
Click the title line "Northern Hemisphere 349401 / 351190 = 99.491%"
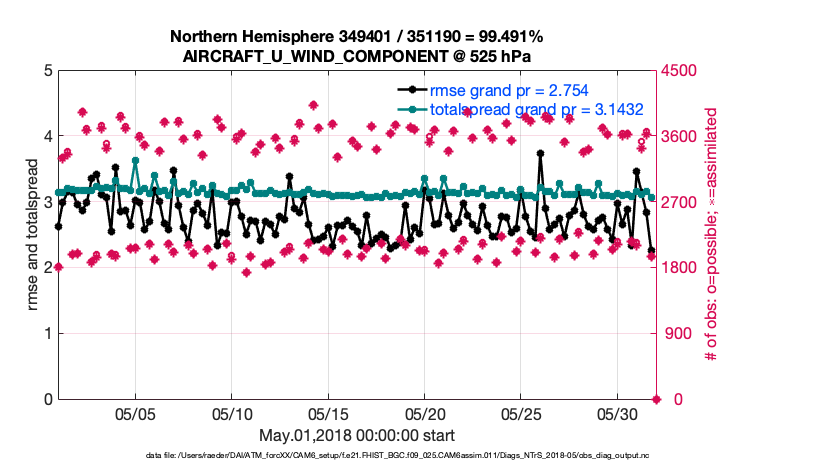356,37
